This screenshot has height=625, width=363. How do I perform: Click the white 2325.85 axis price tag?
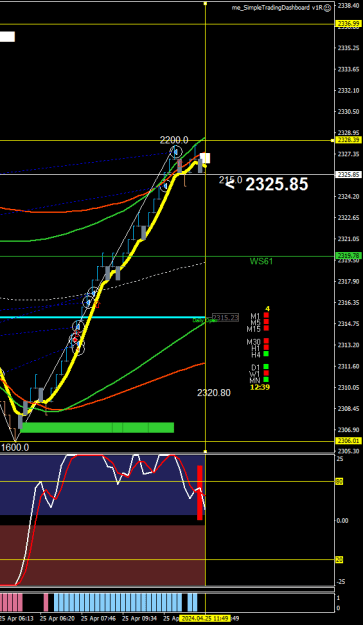pyautogui.click(x=349, y=174)
